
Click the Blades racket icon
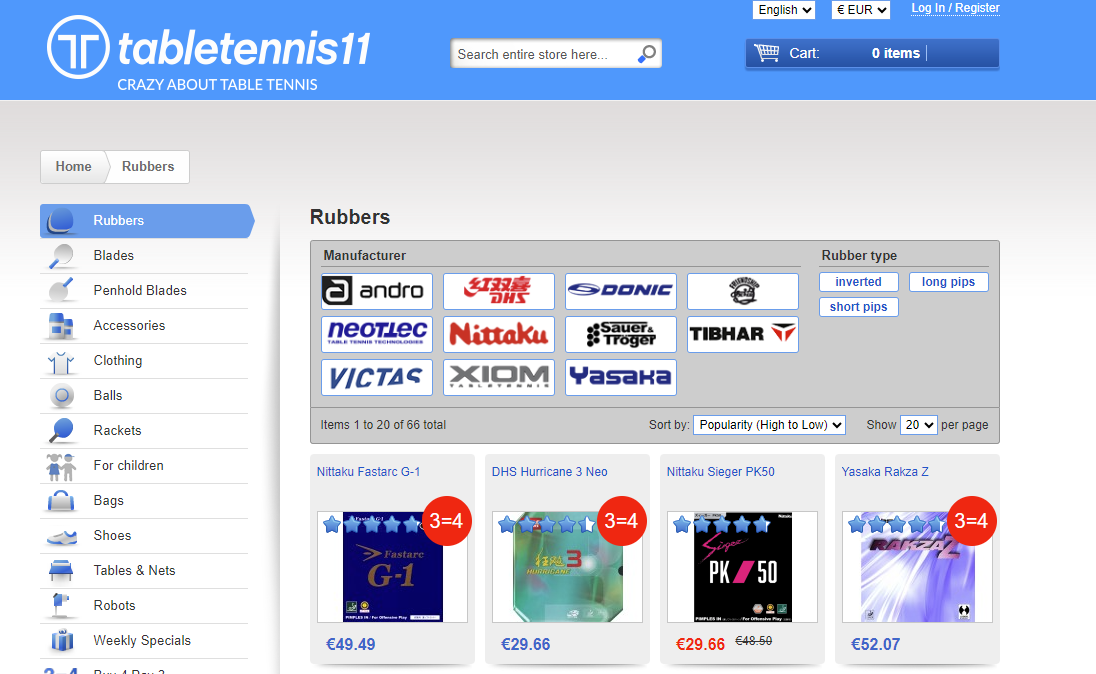(x=61, y=256)
